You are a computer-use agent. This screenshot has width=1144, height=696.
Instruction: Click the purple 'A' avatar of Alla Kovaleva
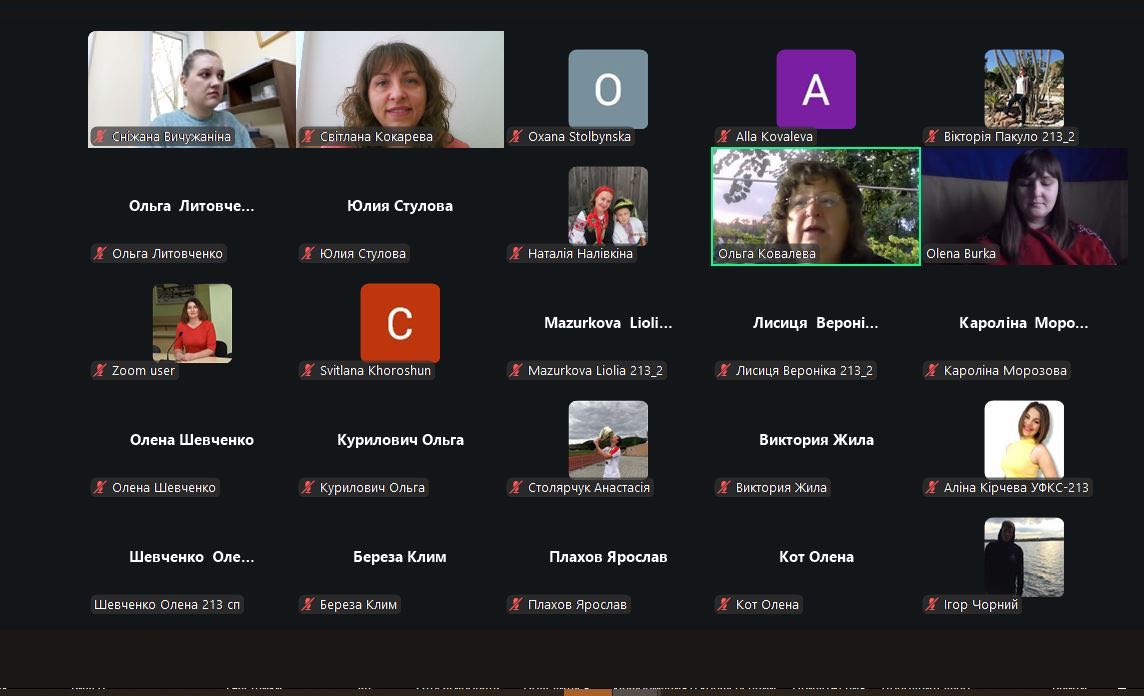click(x=816, y=90)
